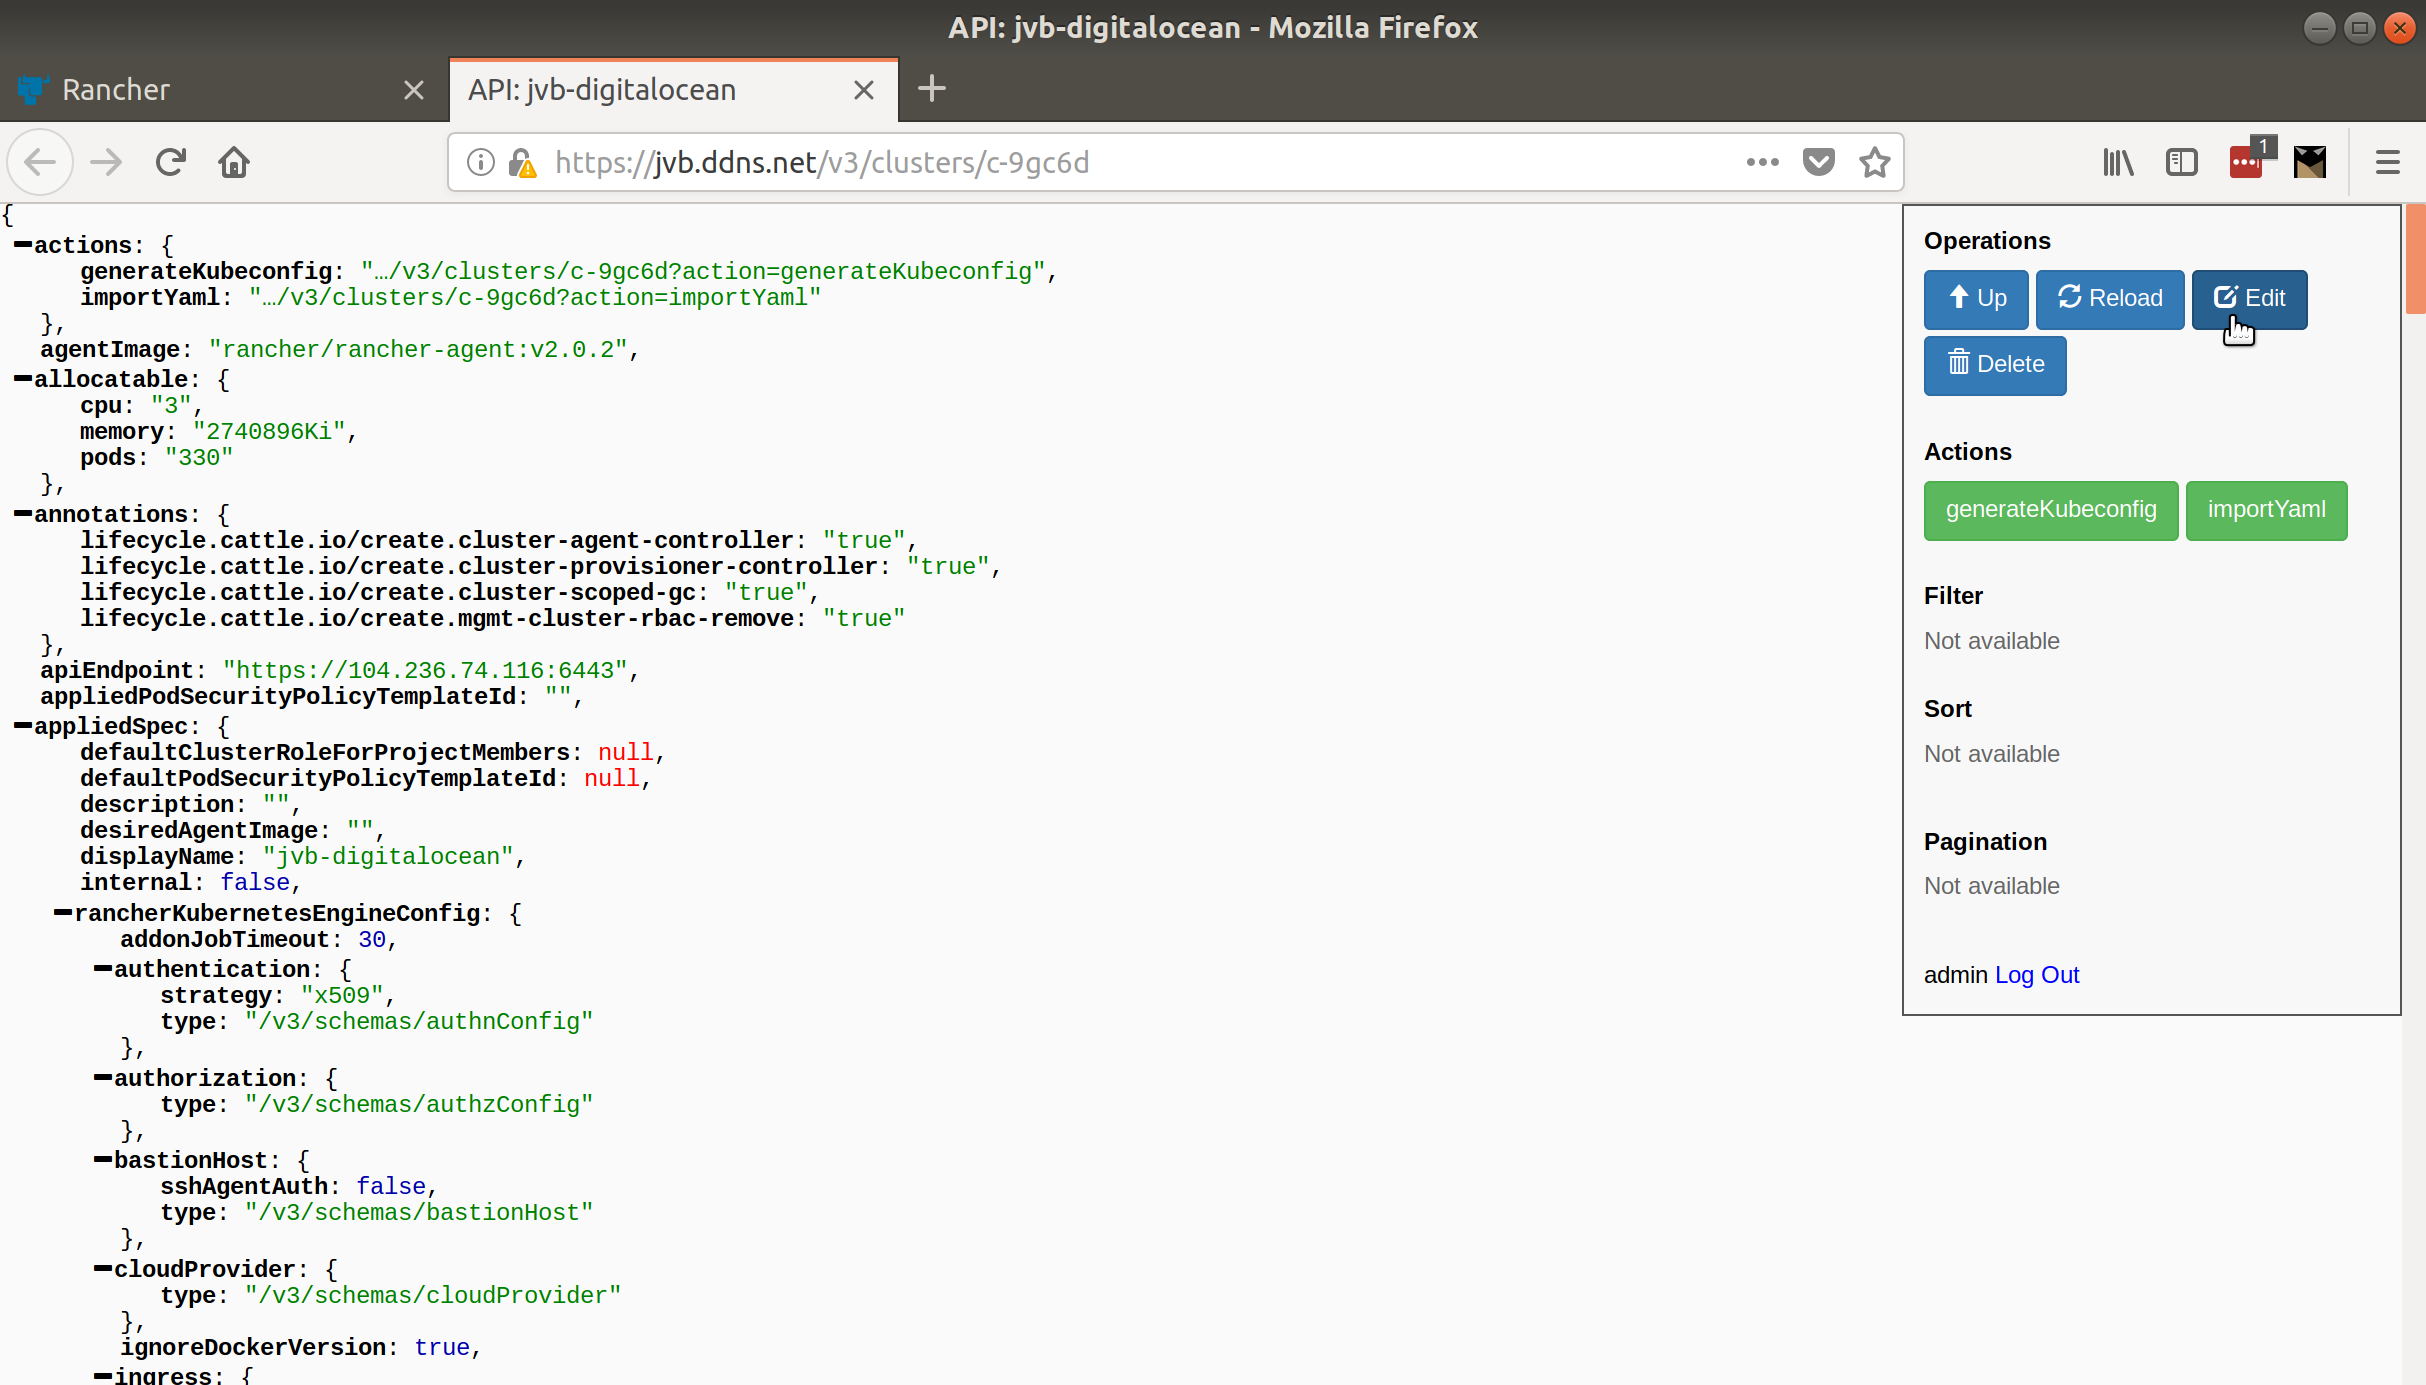Open page actions three-dot menu
Image resolution: width=2426 pixels, height=1385 pixels.
[x=1762, y=162]
